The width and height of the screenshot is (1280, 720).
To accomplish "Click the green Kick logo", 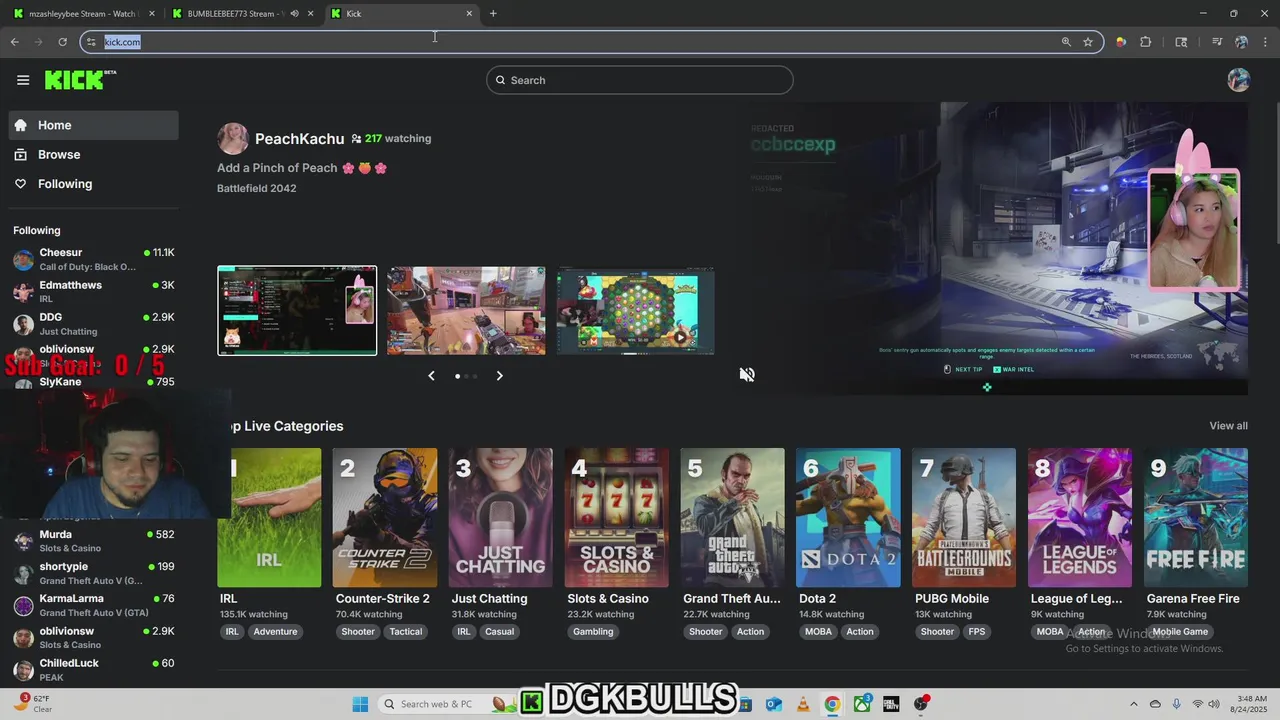I will [80, 80].
